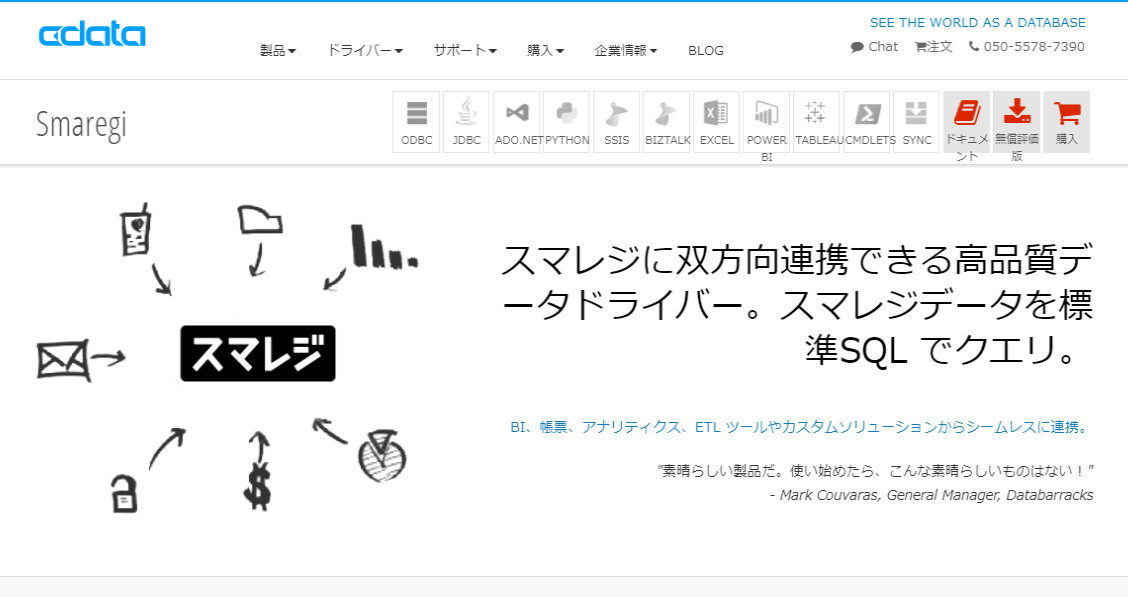The image size is (1128, 597).
Task: Open the Chat link text
Action: [x=883, y=47]
